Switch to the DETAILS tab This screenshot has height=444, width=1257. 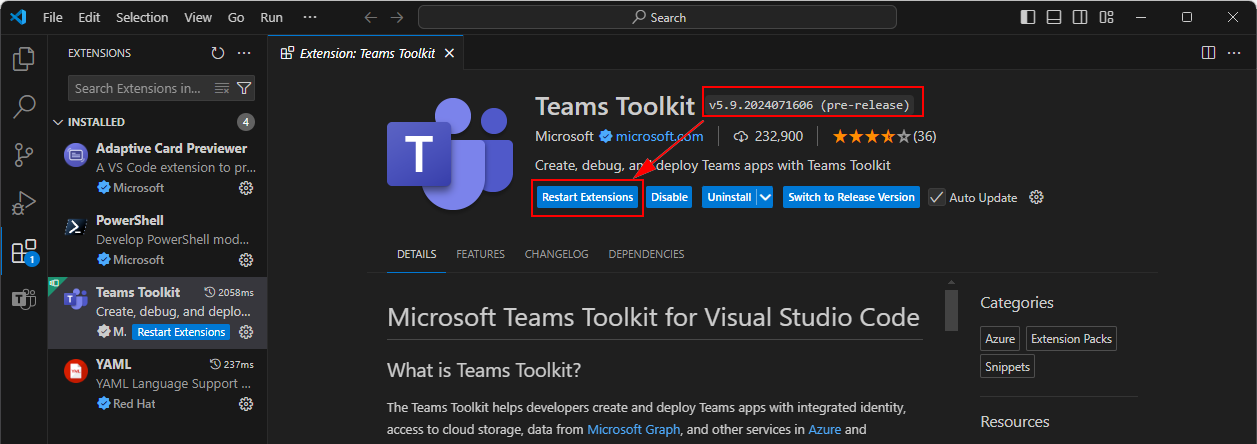417,254
